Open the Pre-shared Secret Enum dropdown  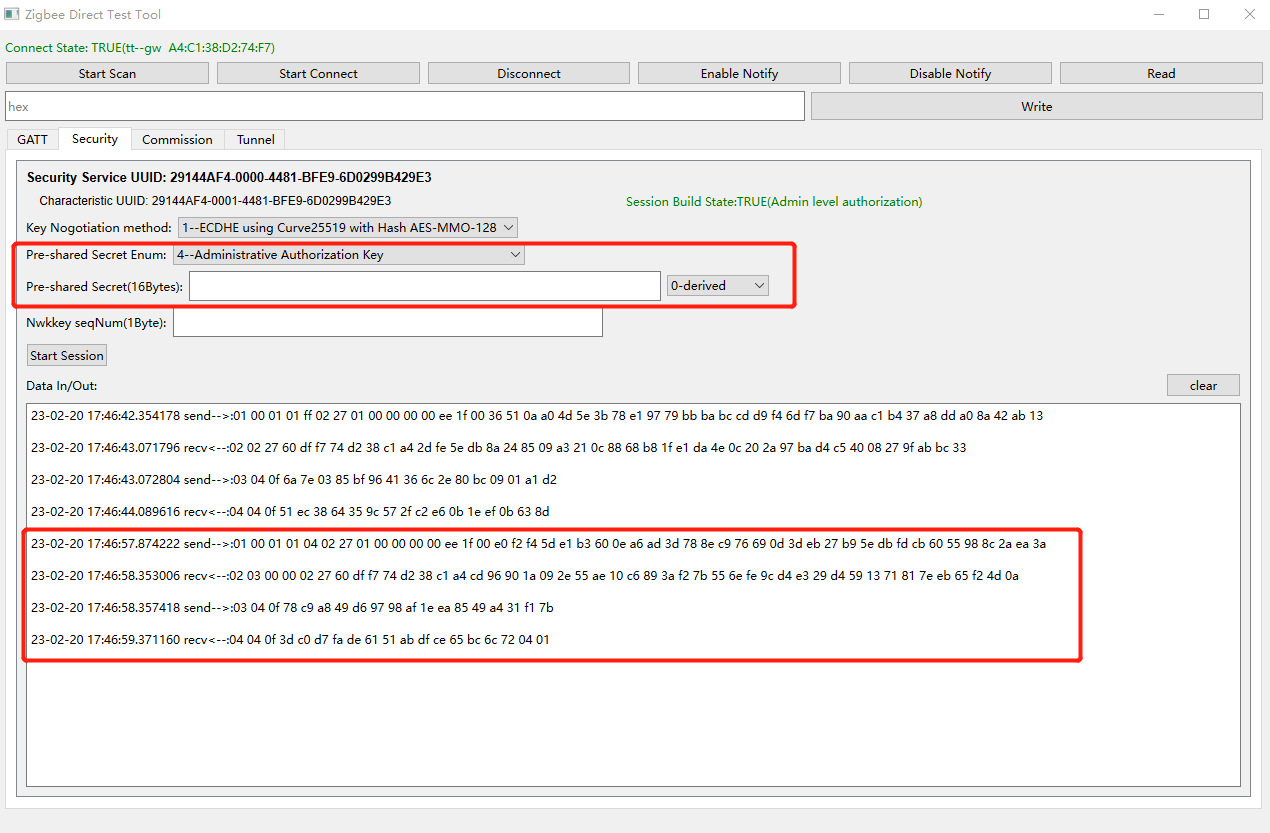[x=349, y=254]
